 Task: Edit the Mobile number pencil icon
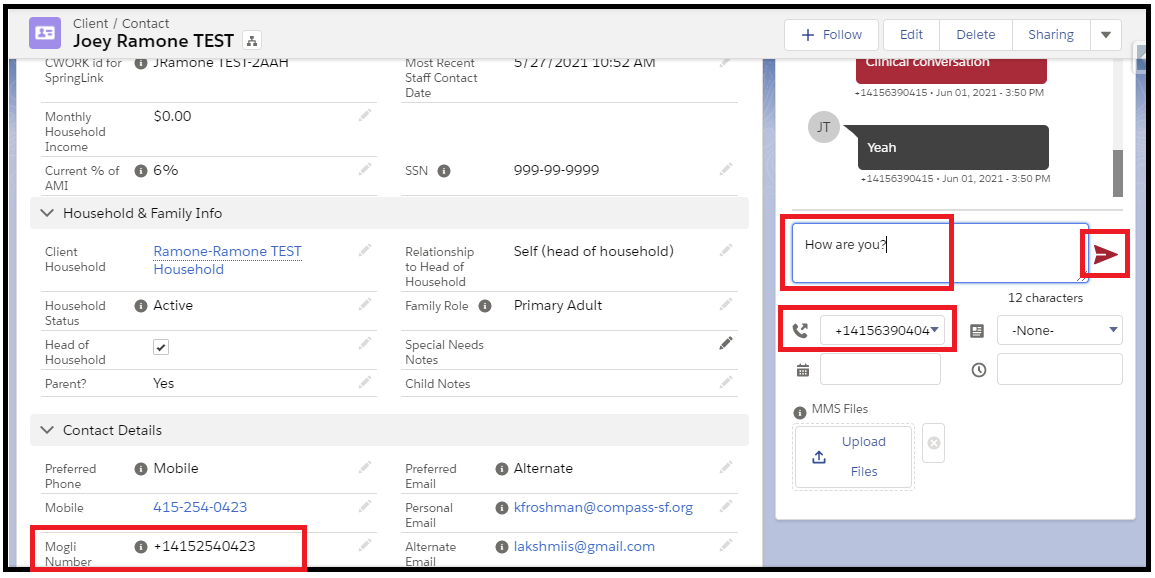[x=365, y=506]
